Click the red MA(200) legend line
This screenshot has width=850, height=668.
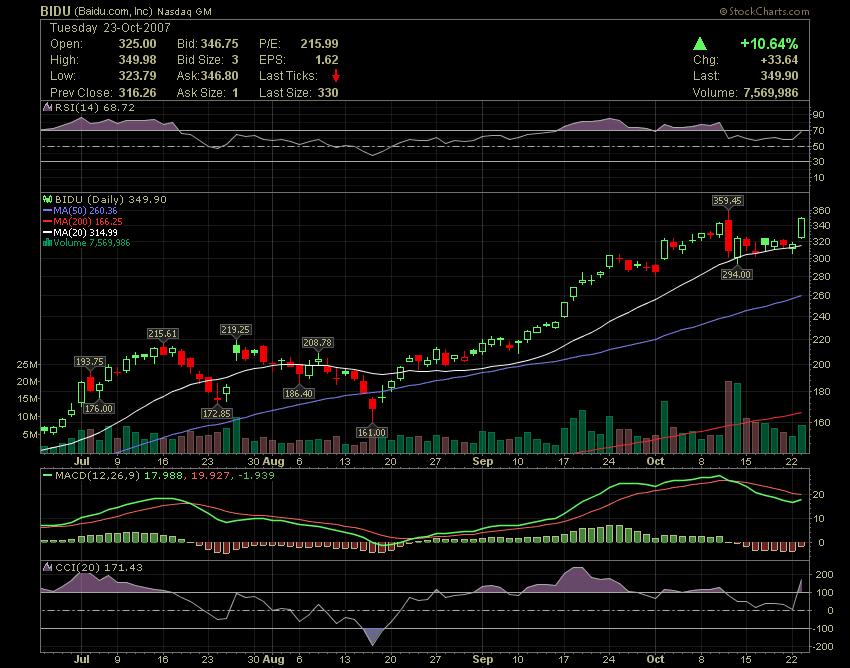tap(47, 221)
